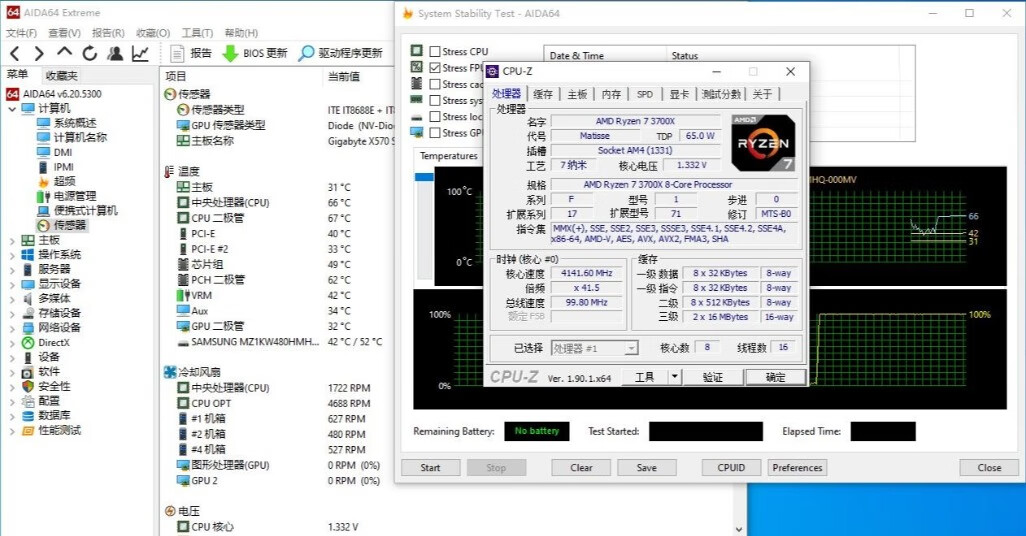Viewport: 1026px width, 536px height.
Task: Click the CPUID button
Action: (x=731, y=467)
